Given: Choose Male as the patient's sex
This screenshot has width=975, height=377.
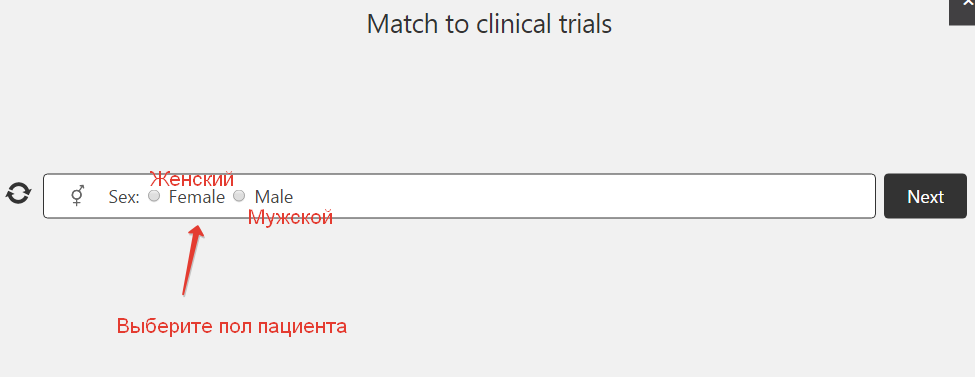Looking at the screenshot, I should coord(239,196).
